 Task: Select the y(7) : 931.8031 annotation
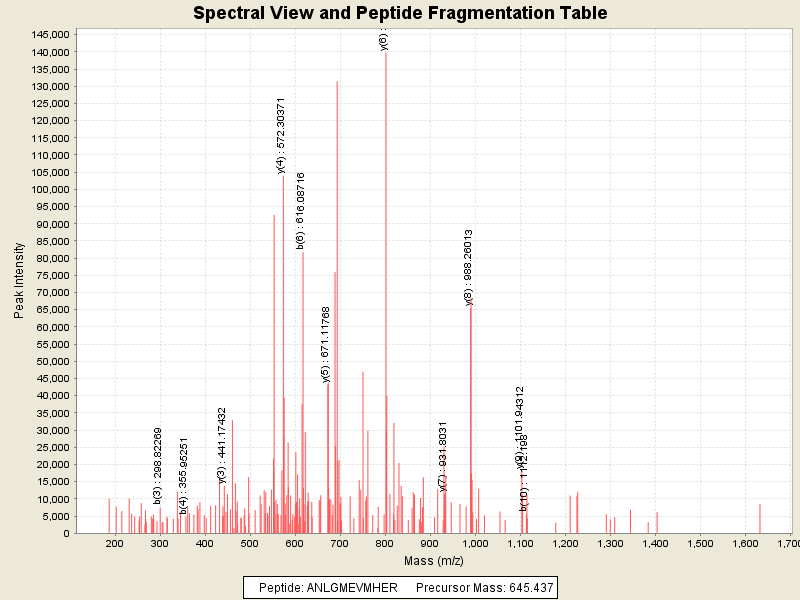pyautogui.click(x=443, y=456)
